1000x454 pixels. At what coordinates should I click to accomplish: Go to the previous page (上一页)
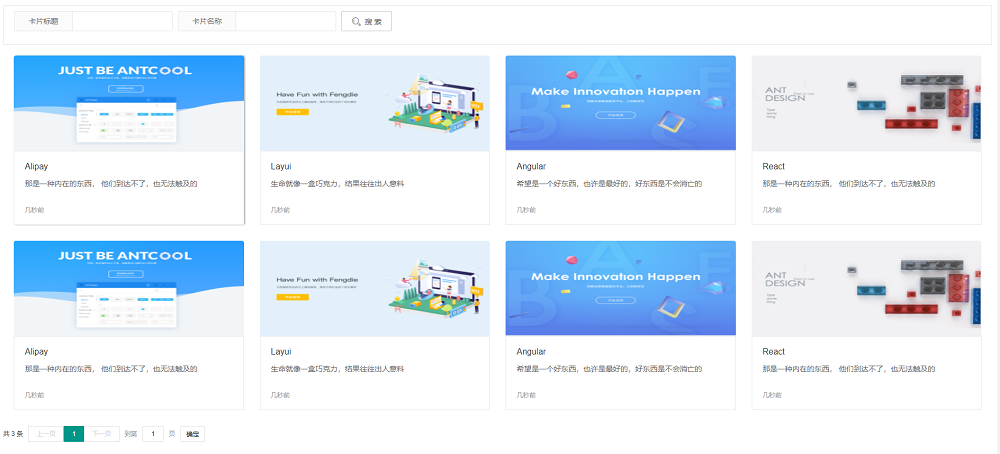(46, 434)
